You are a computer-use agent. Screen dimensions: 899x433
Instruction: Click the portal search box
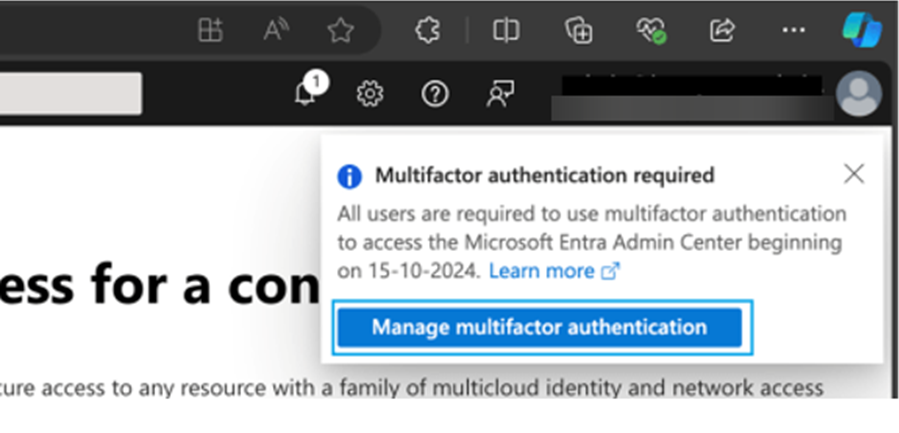click(70, 93)
